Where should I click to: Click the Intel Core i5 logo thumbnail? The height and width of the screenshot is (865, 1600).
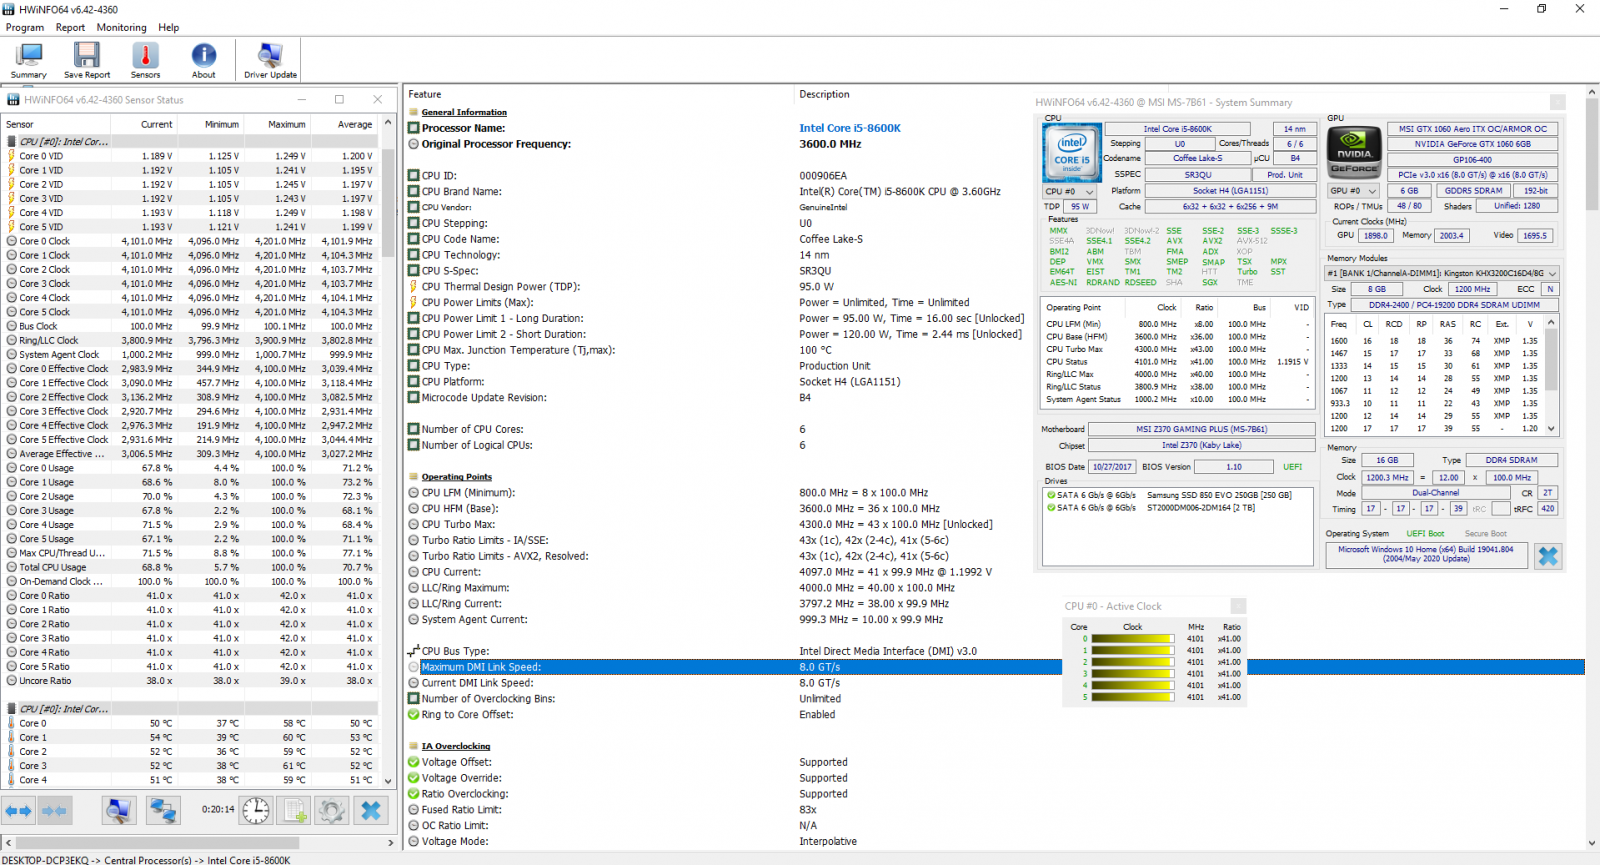[1072, 151]
